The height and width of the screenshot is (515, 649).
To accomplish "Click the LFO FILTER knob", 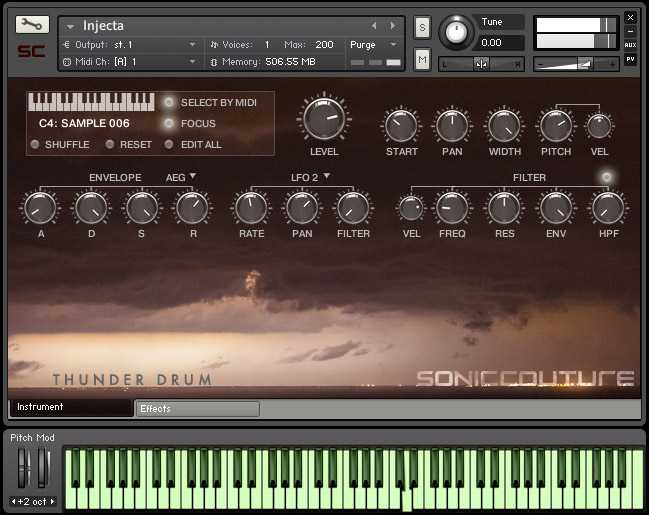I will (x=353, y=208).
